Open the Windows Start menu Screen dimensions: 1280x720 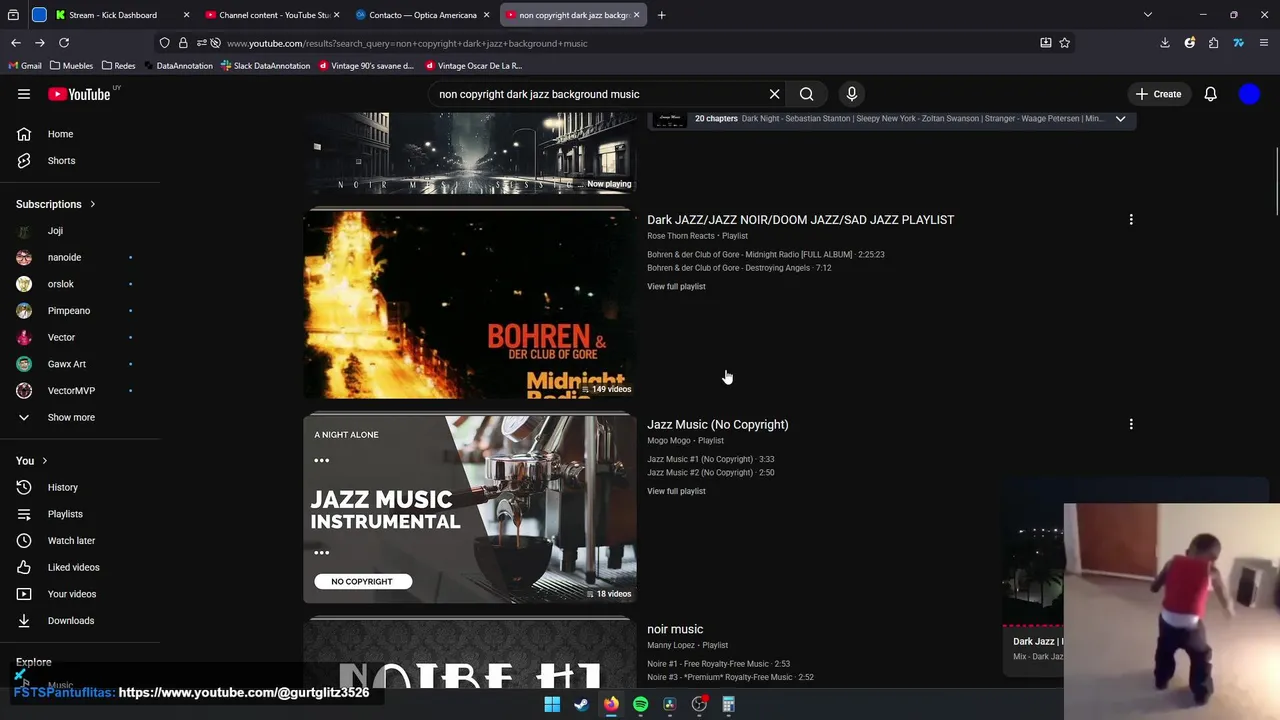point(552,704)
